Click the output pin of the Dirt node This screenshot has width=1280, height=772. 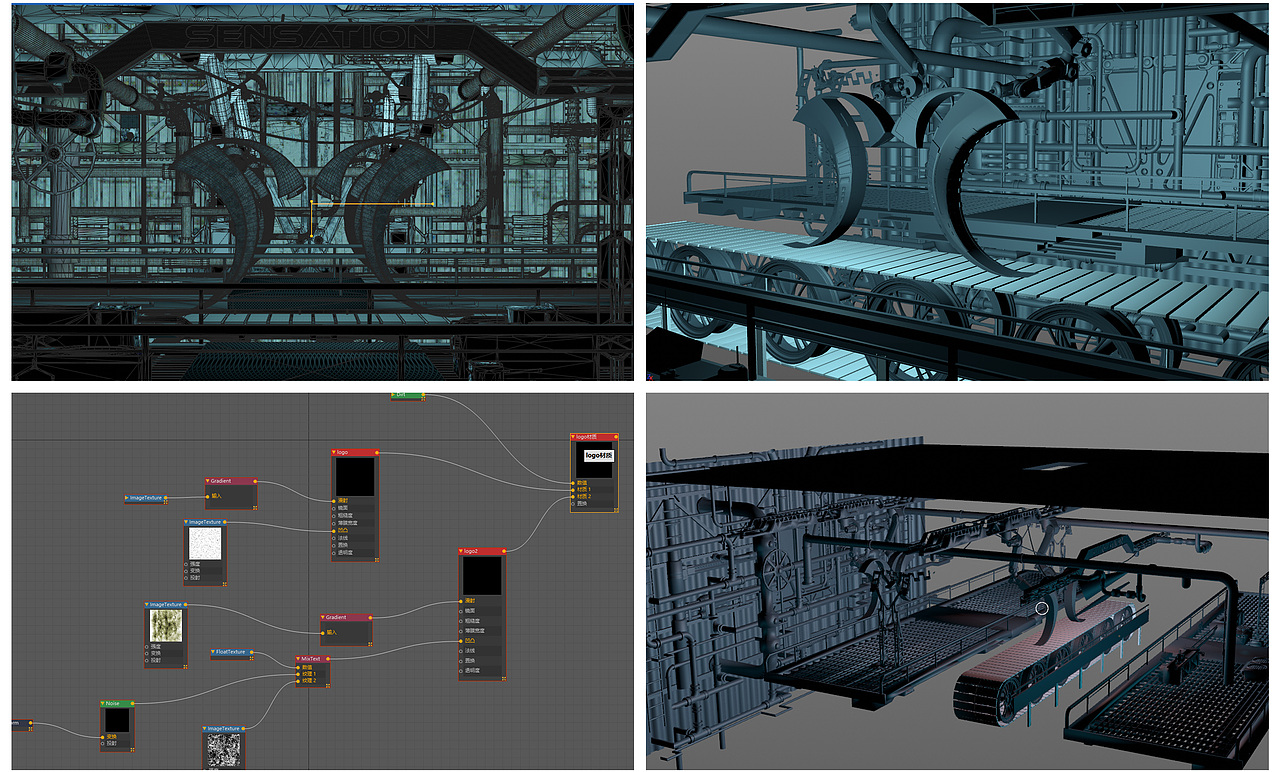point(423,395)
